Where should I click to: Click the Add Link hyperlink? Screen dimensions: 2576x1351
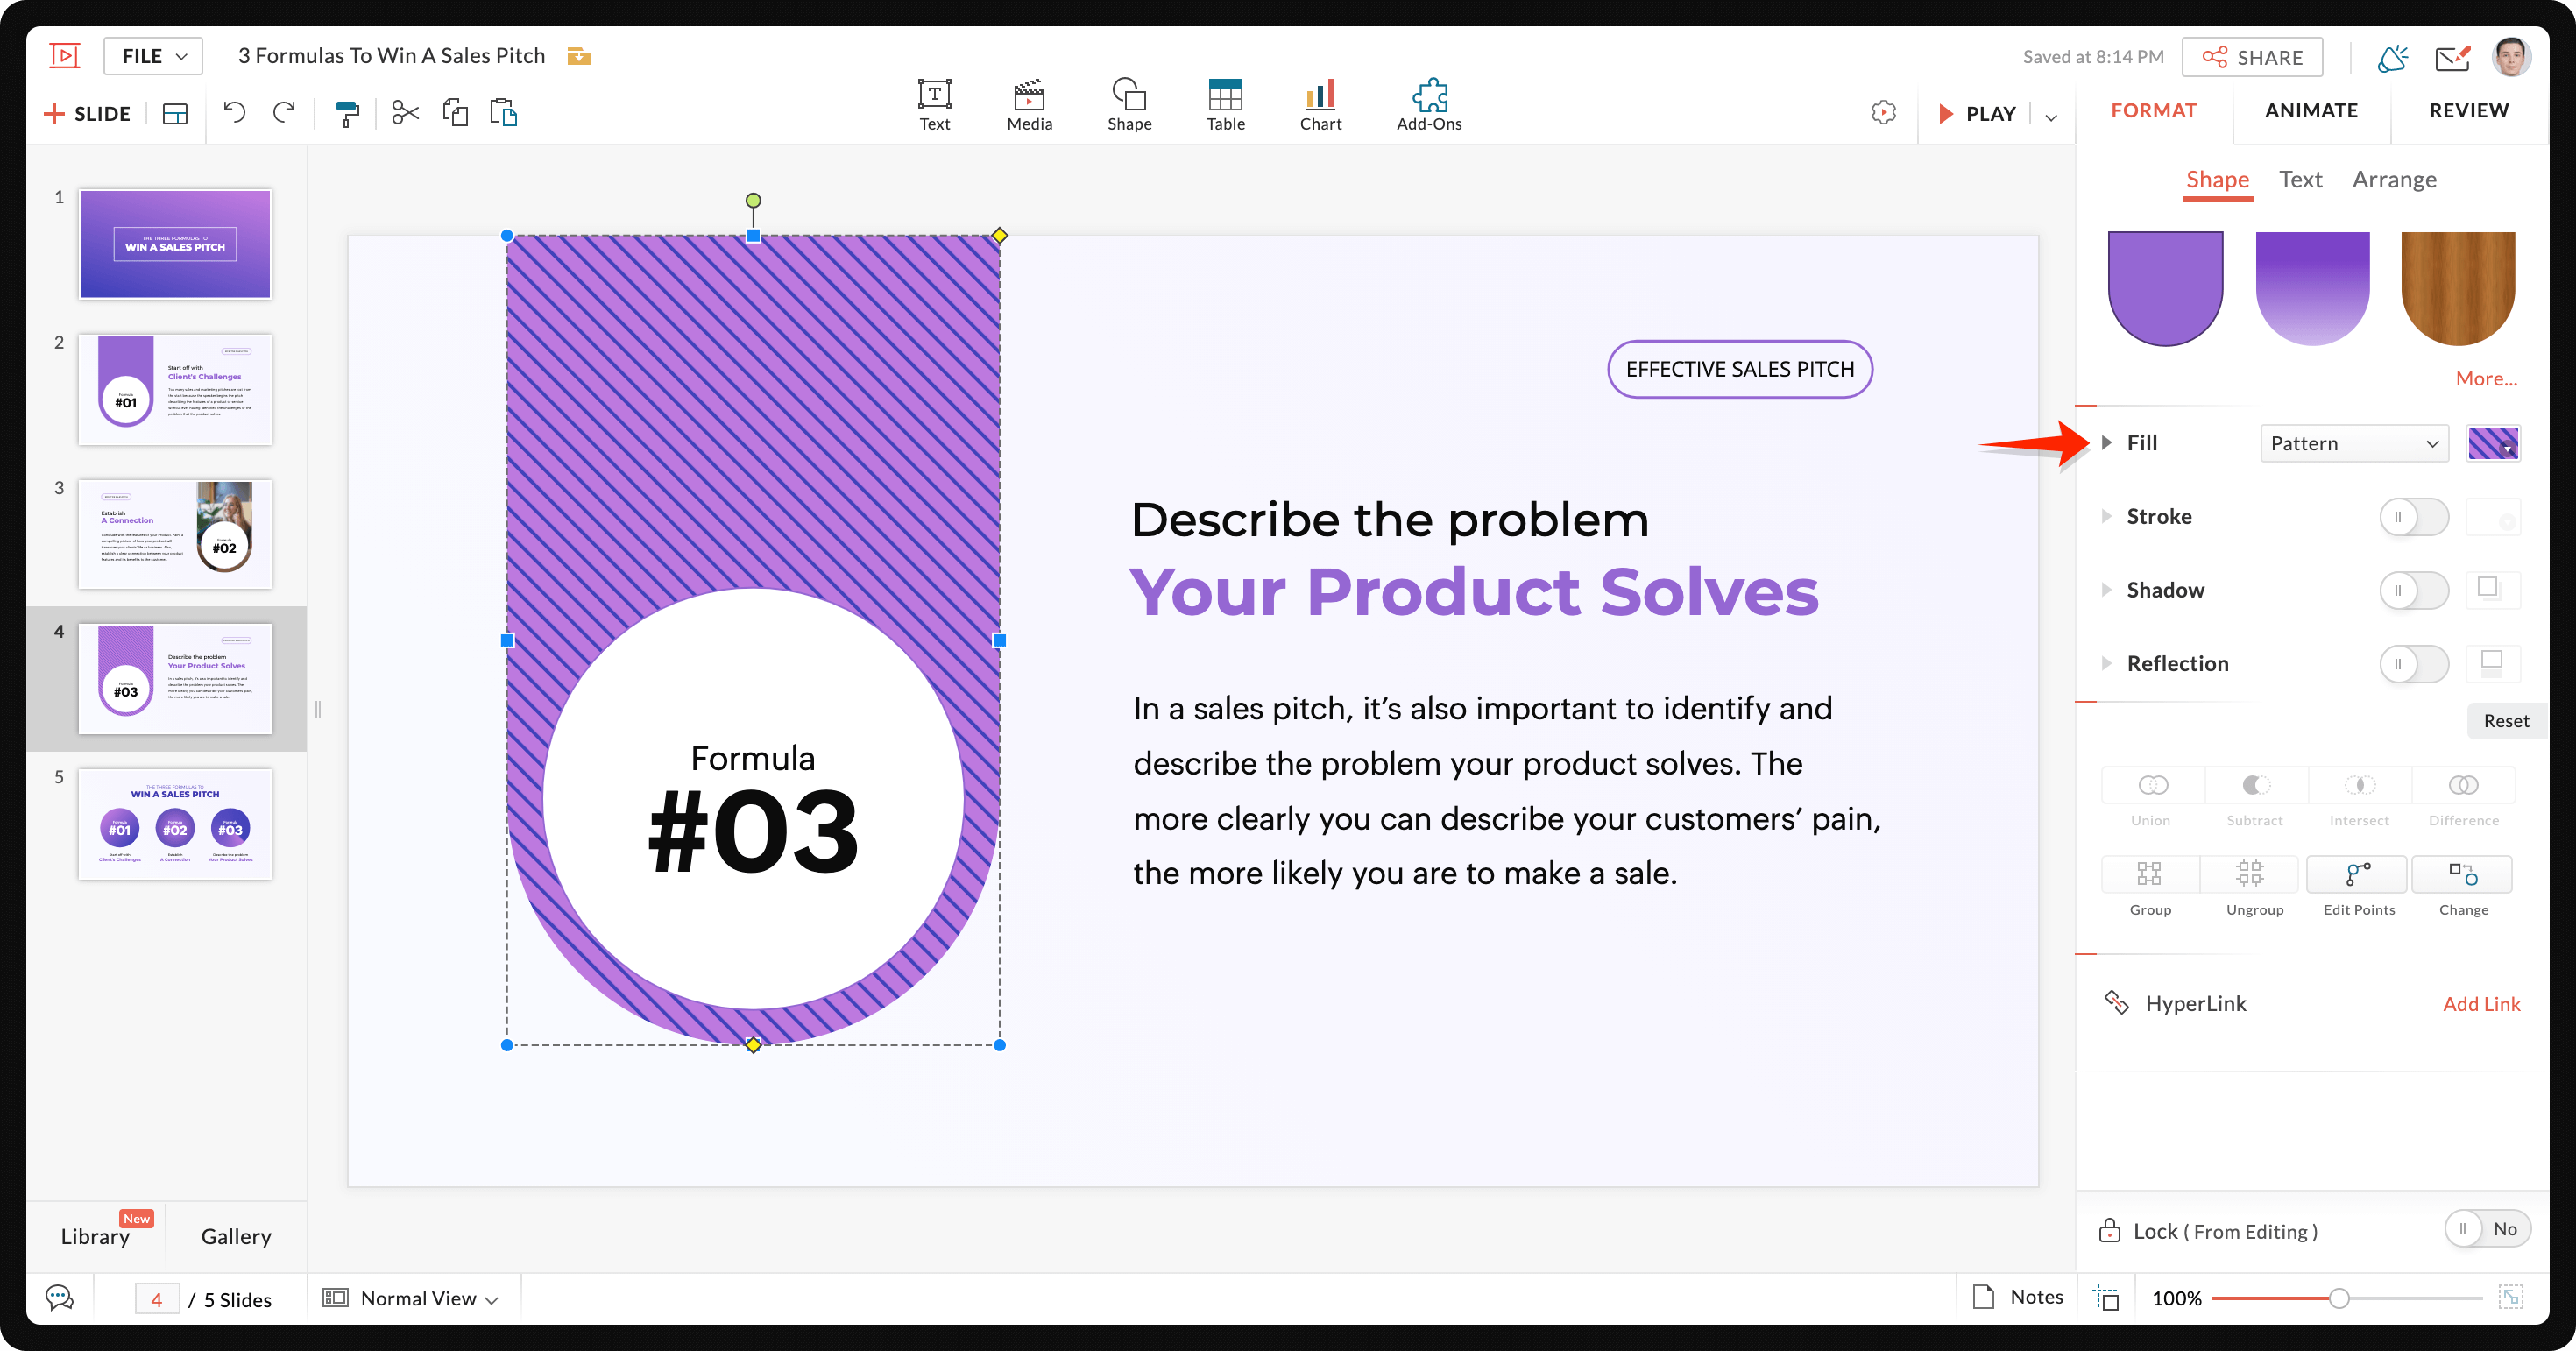2479,1003
